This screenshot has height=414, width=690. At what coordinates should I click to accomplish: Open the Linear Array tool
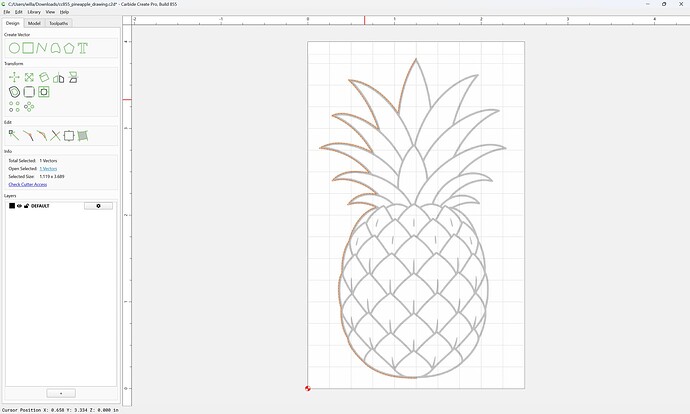14,106
